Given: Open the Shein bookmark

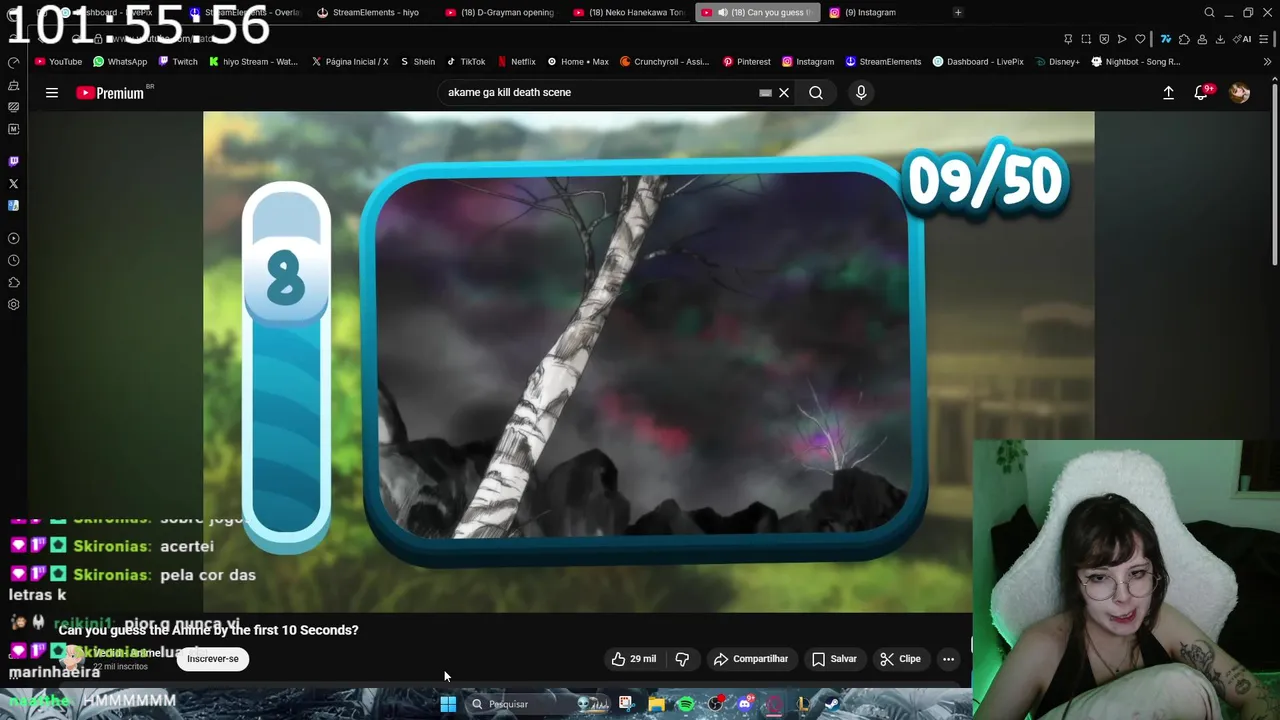Looking at the screenshot, I should pyautogui.click(x=417, y=62).
